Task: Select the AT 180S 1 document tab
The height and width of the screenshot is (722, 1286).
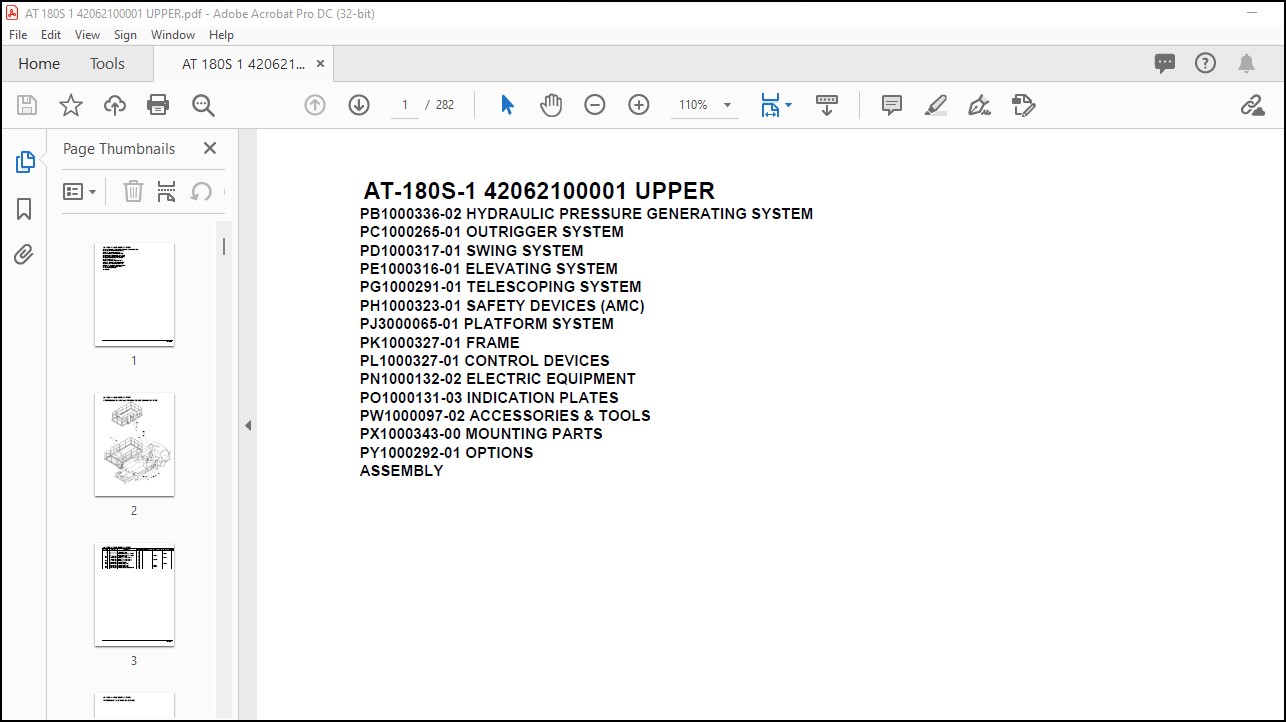Action: (243, 63)
